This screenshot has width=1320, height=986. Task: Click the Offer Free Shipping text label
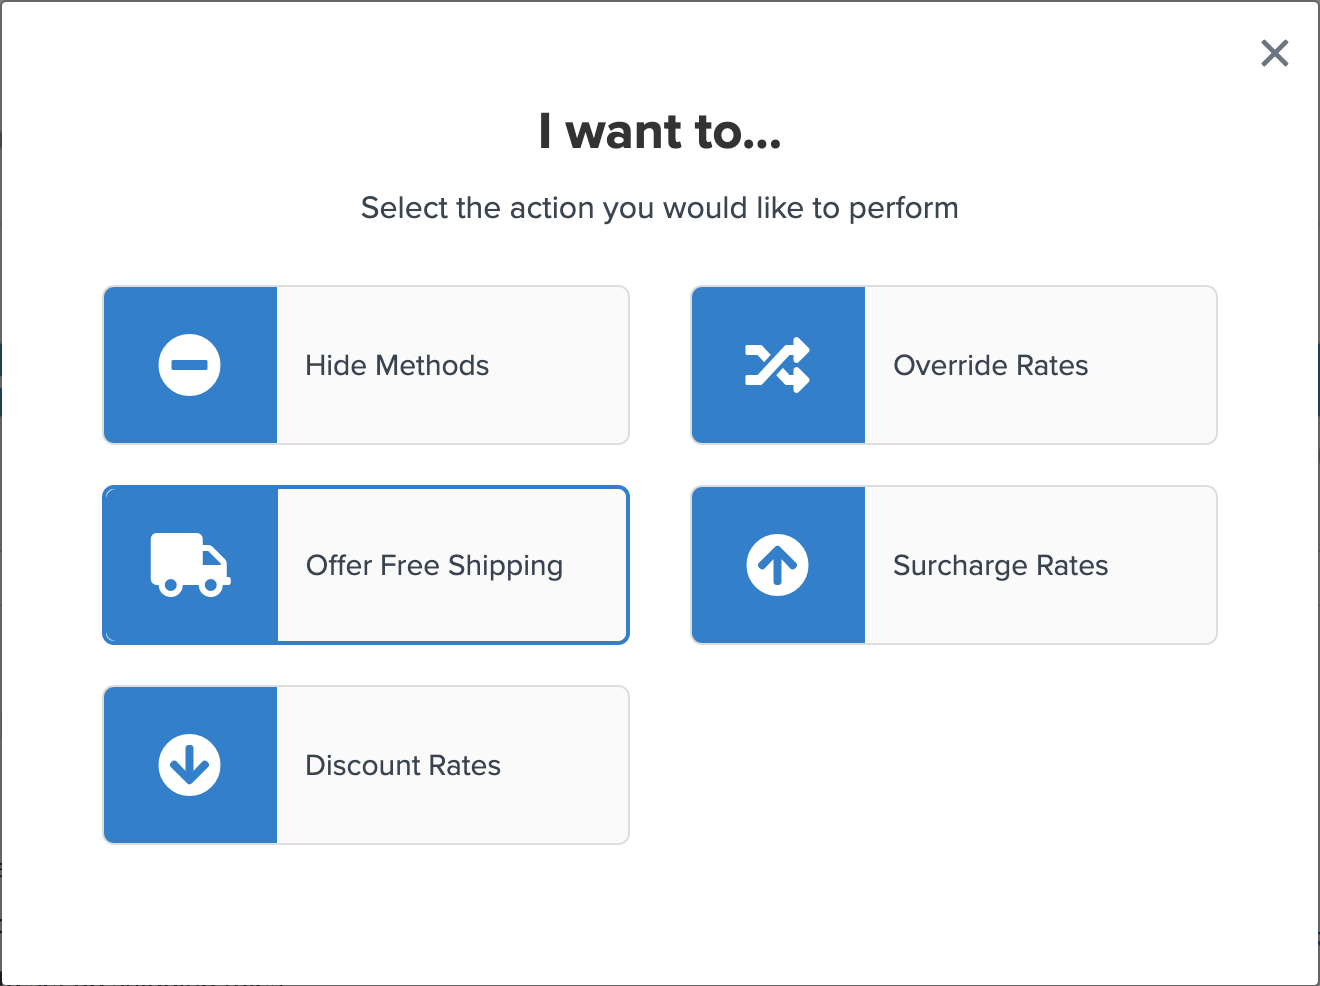pyautogui.click(x=434, y=565)
